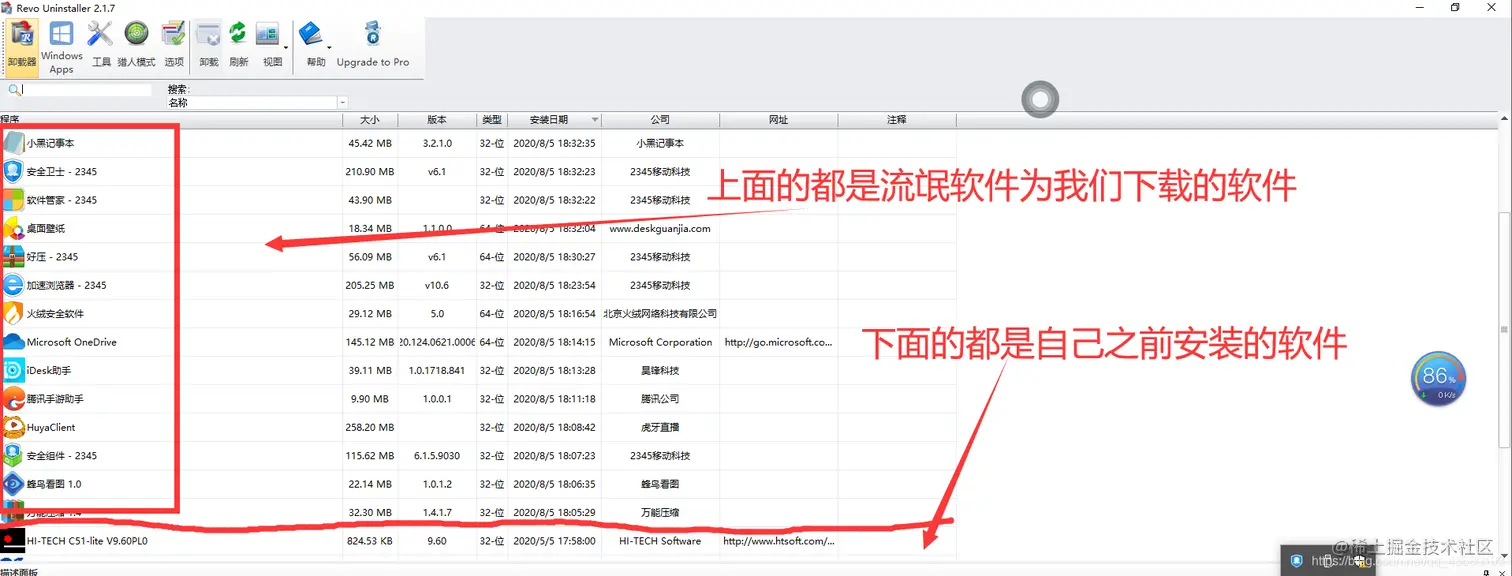Sort by the 类型 column header
Image resolution: width=1512 pixels, height=576 pixels.
[491, 120]
